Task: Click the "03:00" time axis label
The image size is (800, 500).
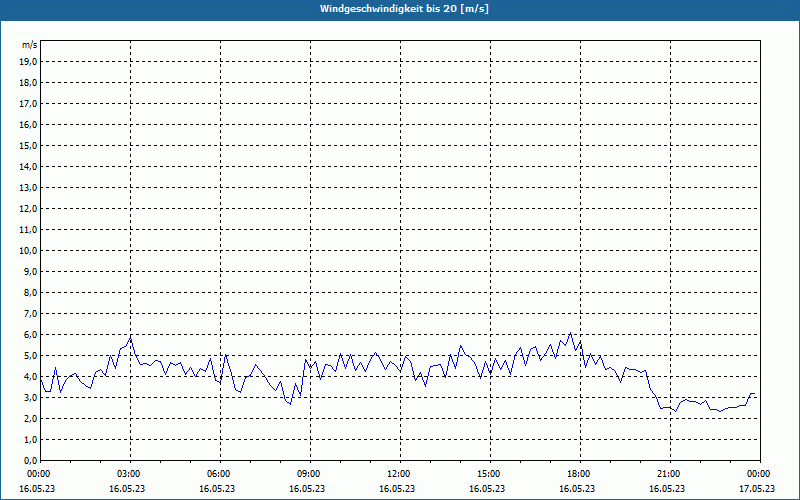Action: pos(129,474)
